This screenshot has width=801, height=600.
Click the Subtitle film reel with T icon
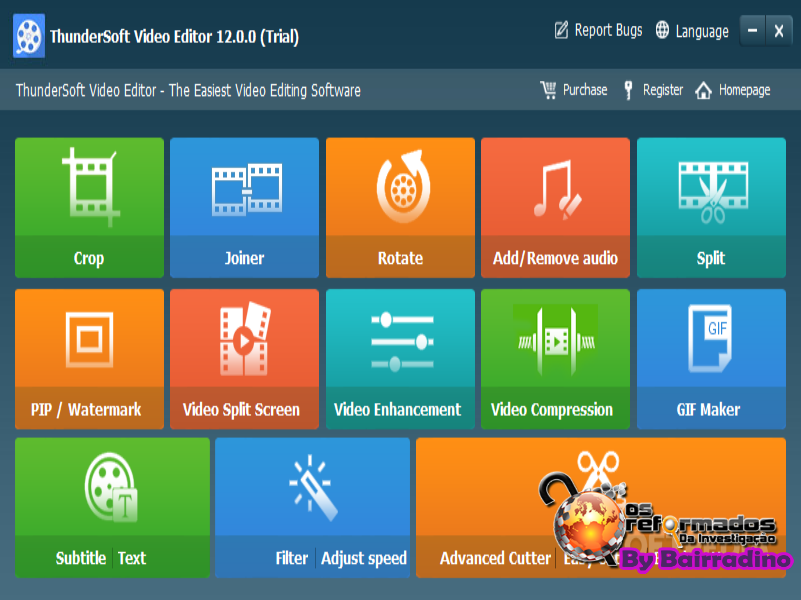pos(111,487)
